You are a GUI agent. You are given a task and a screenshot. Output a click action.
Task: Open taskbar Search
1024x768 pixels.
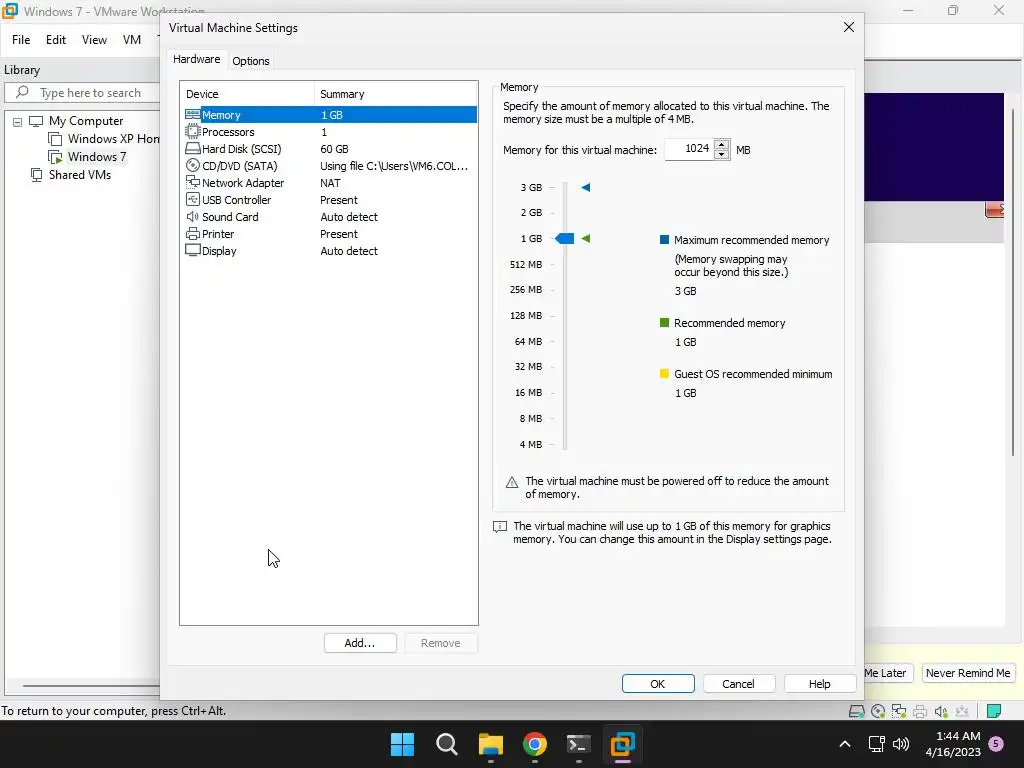pyautogui.click(x=447, y=744)
